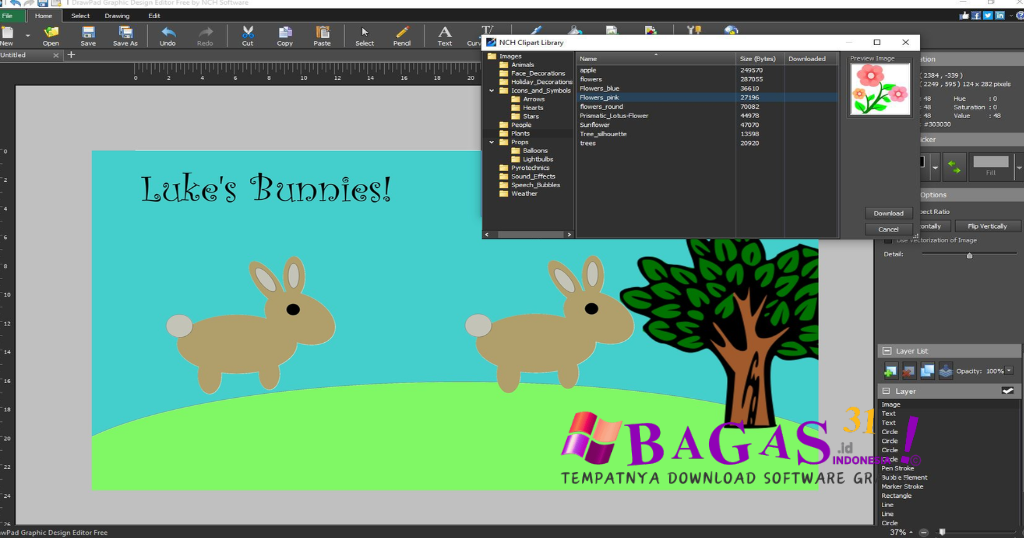The height and width of the screenshot is (538, 1024).
Task: Click the Paste toolbar icon
Action: tap(322, 36)
